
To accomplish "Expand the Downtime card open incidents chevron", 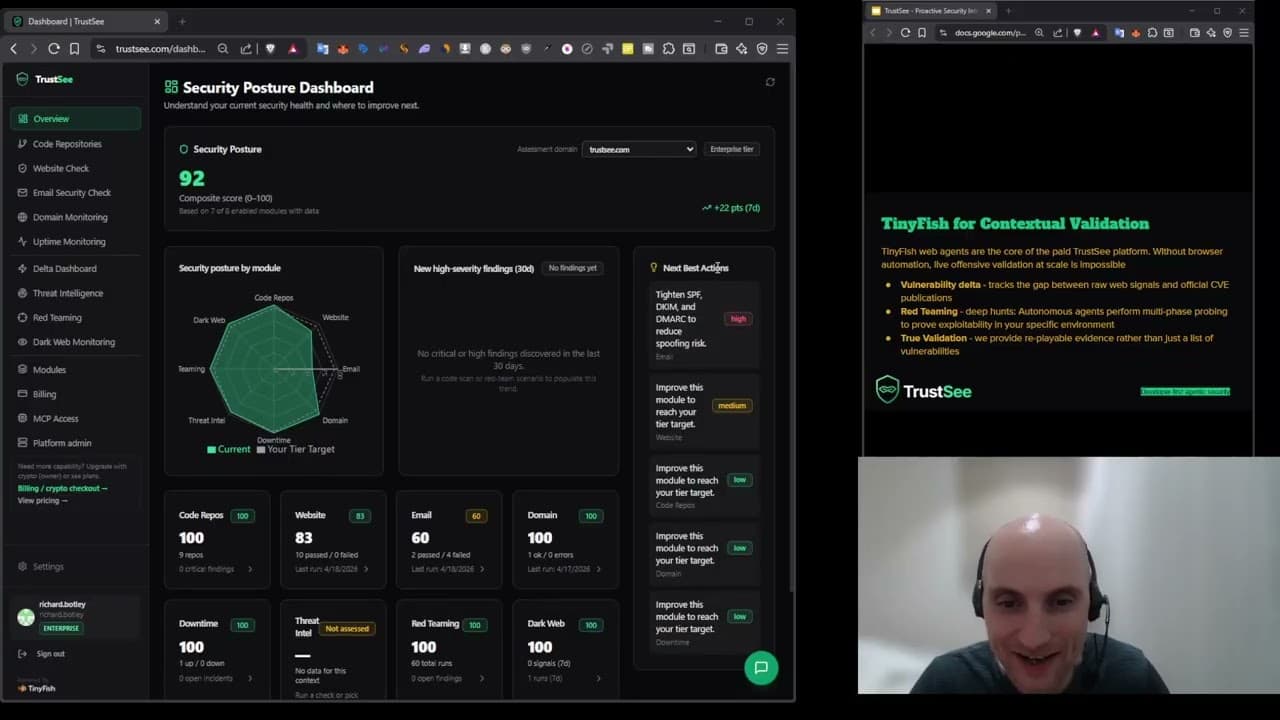I will (250, 678).
